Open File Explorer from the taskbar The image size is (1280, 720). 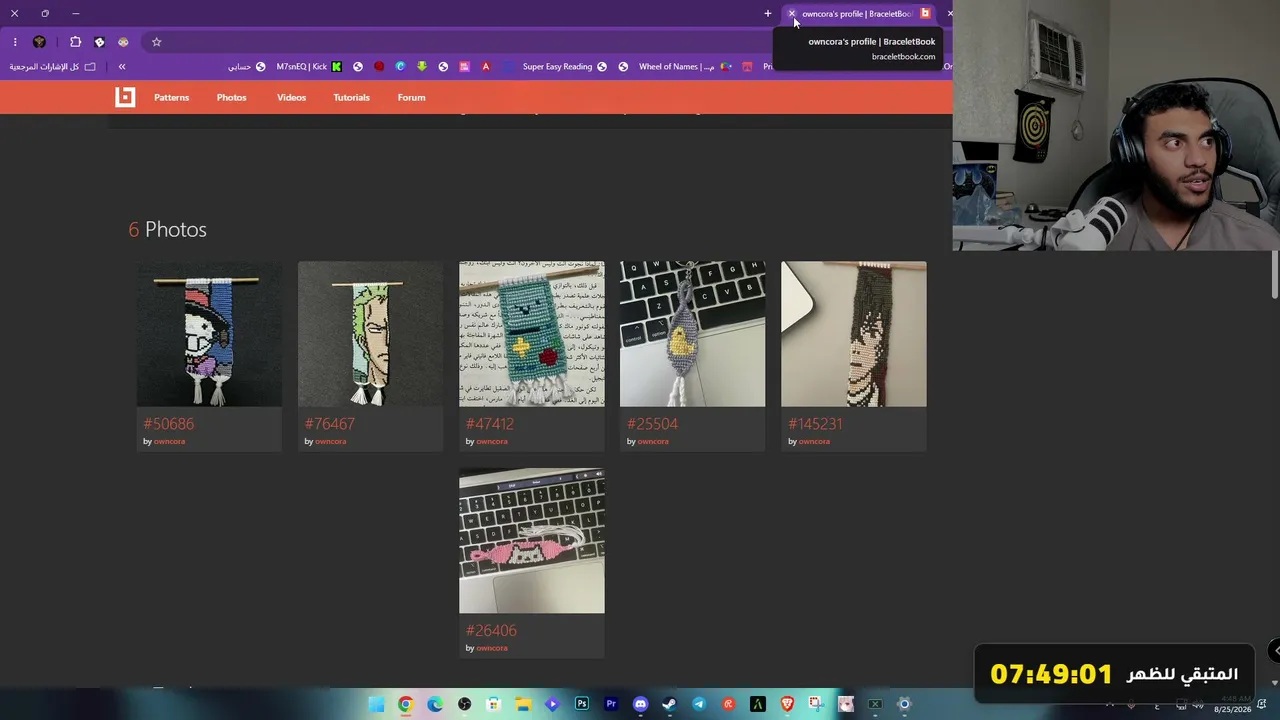coord(523,704)
